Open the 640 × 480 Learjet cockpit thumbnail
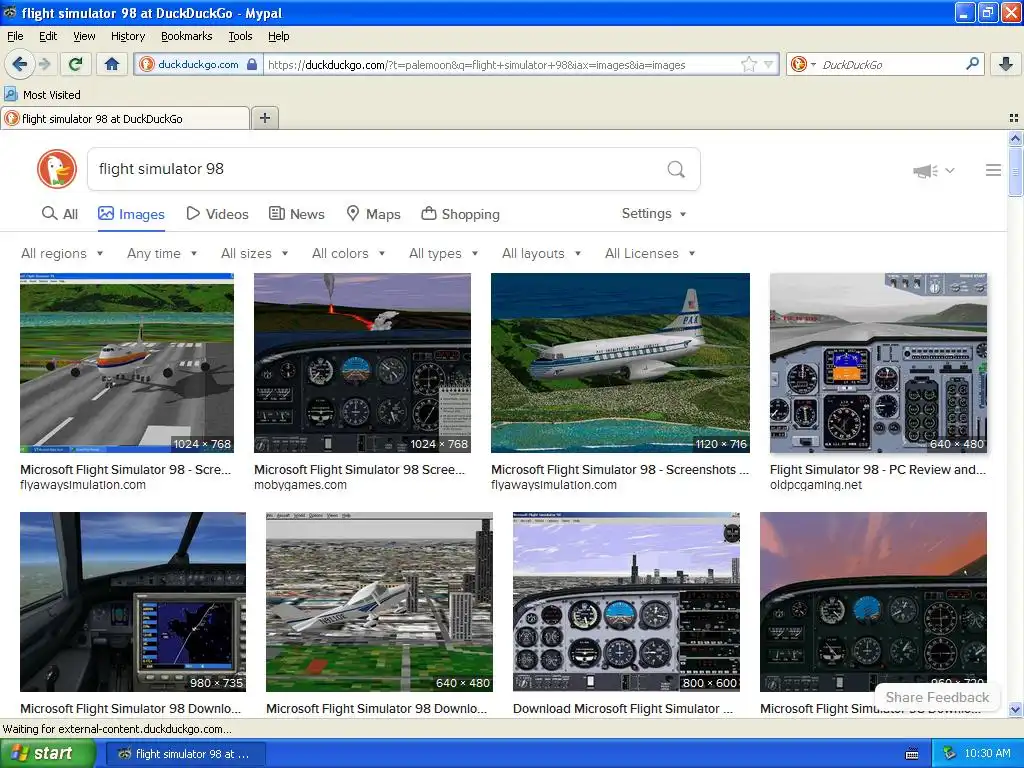The height and width of the screenshot is (768, 1024). tap(878, 363)
